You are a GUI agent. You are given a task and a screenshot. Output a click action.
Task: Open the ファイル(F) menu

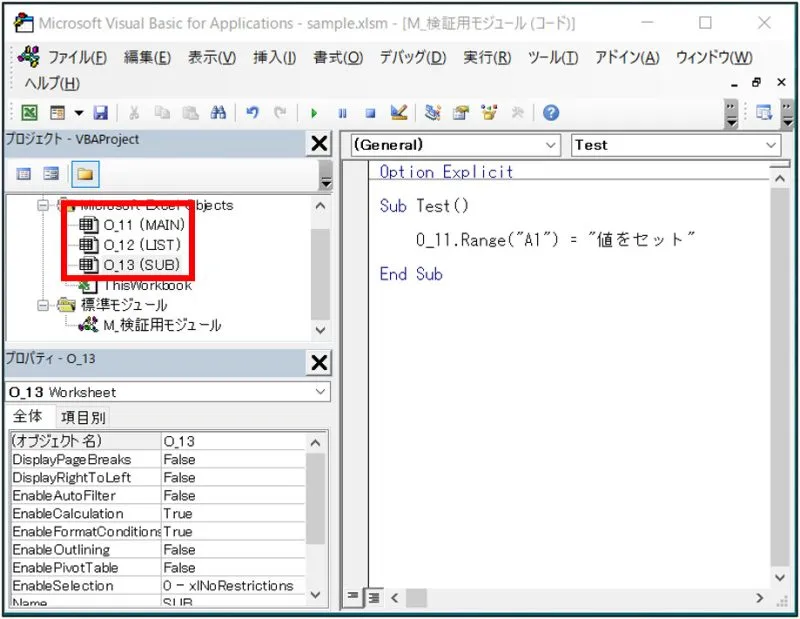pos(77,57)
